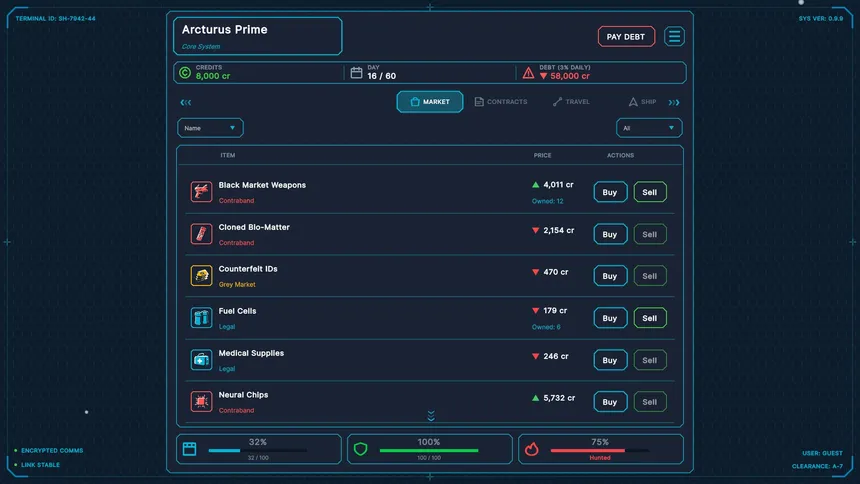Go to previous tabs with left chevrons
Image resolution: width=860 pixels, height=484 pixels.
186,103
